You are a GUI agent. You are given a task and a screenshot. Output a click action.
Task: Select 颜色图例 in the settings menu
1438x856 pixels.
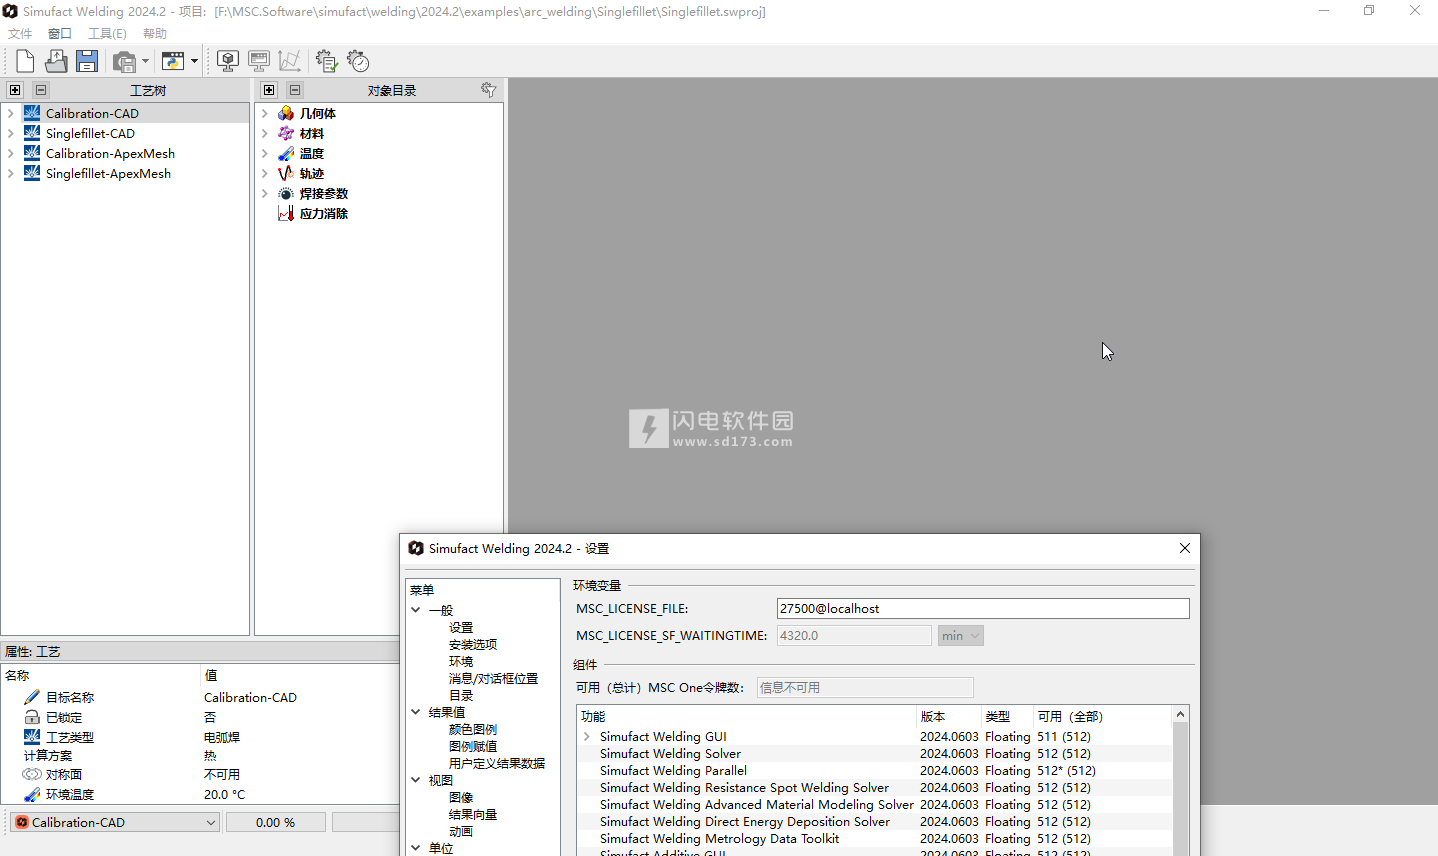(473, 730)
